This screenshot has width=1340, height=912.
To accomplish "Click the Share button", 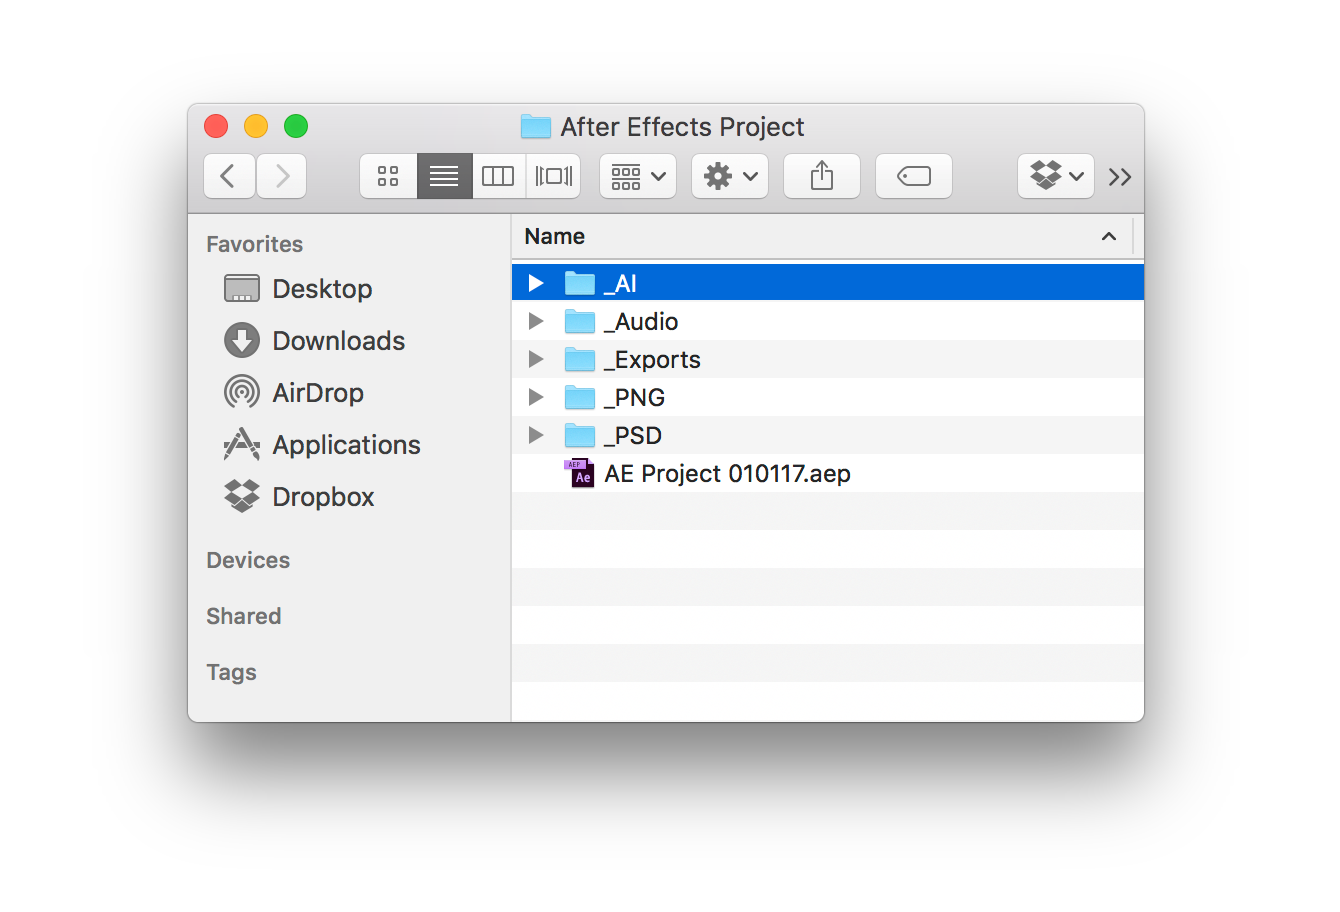I will (822, 177).
